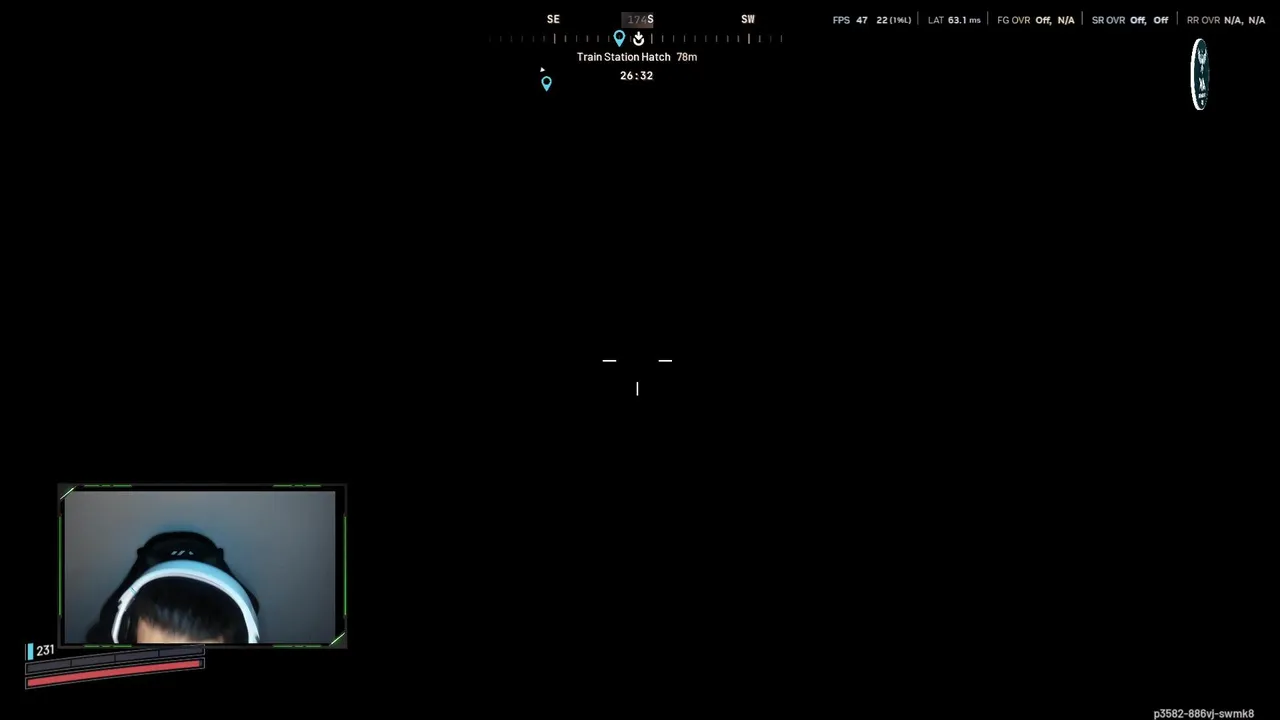Click the 231 counter beside the blue bar
Screen dimensions: 1280x720
[x=45, y=650]
